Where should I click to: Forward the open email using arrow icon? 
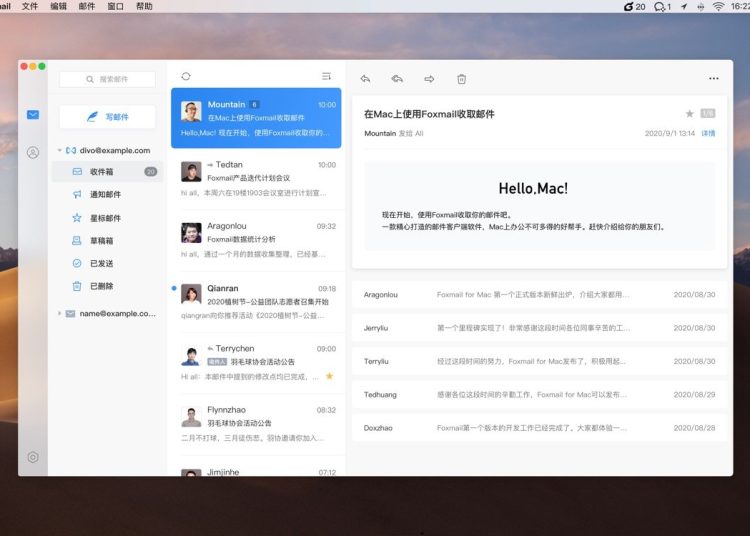tap(429, 79)
